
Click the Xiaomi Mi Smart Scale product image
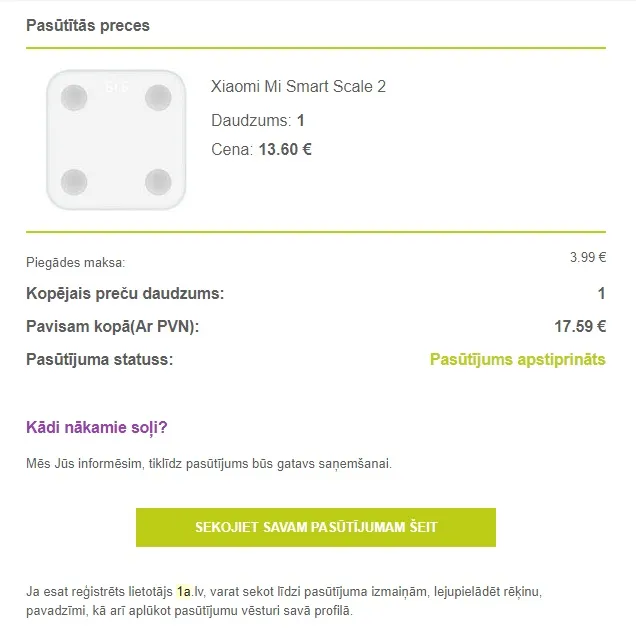tap(116, 139)
